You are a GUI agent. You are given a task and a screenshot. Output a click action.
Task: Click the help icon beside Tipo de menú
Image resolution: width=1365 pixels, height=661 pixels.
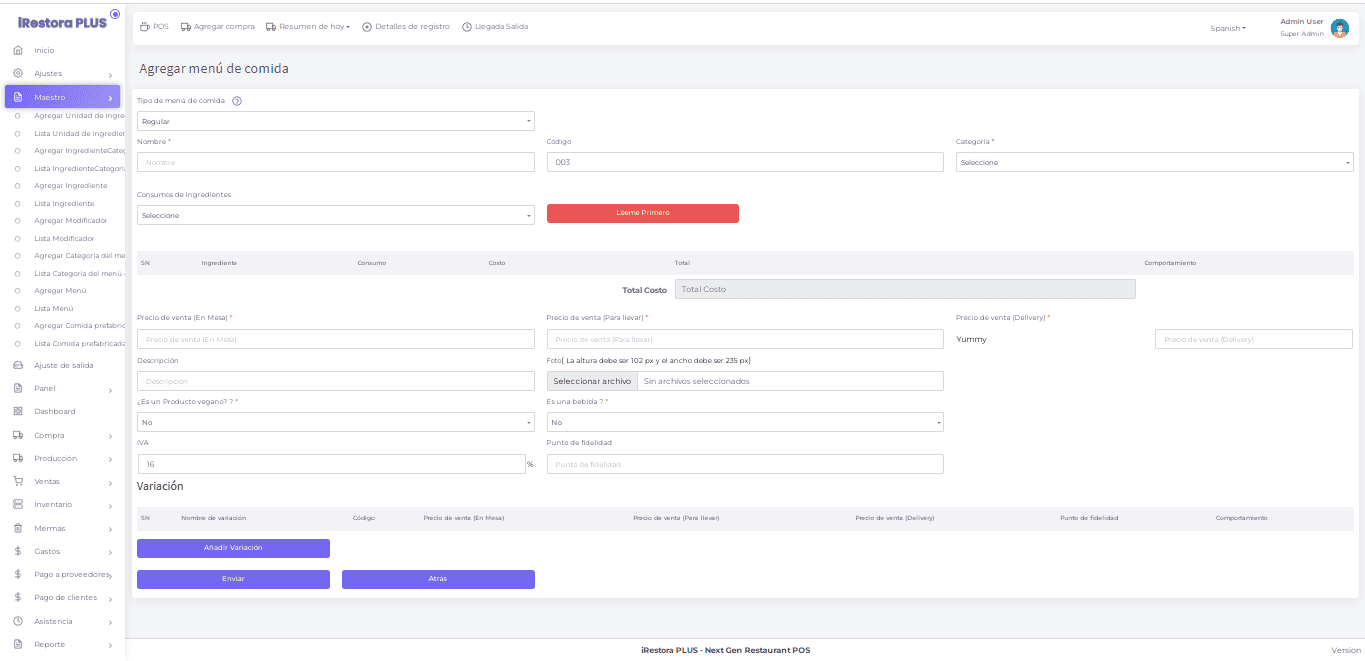coord(237,101)
